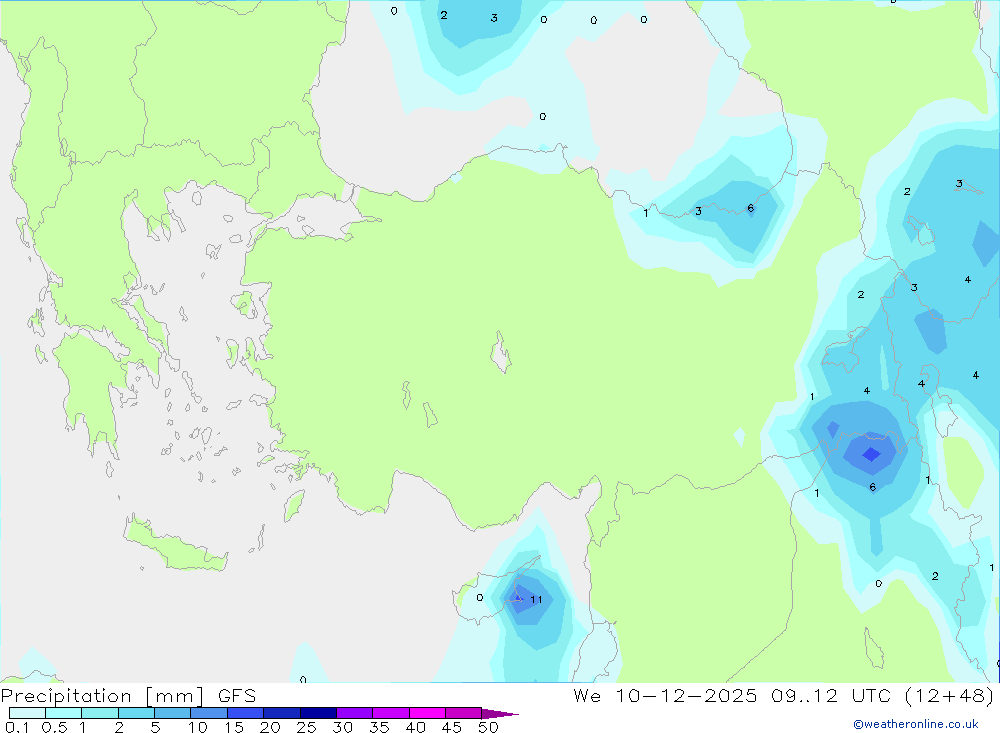The width and height of the screenshot is (1000, 733).
Task: Click the 30–35 mm legend swatch
Action: [355, 713]
